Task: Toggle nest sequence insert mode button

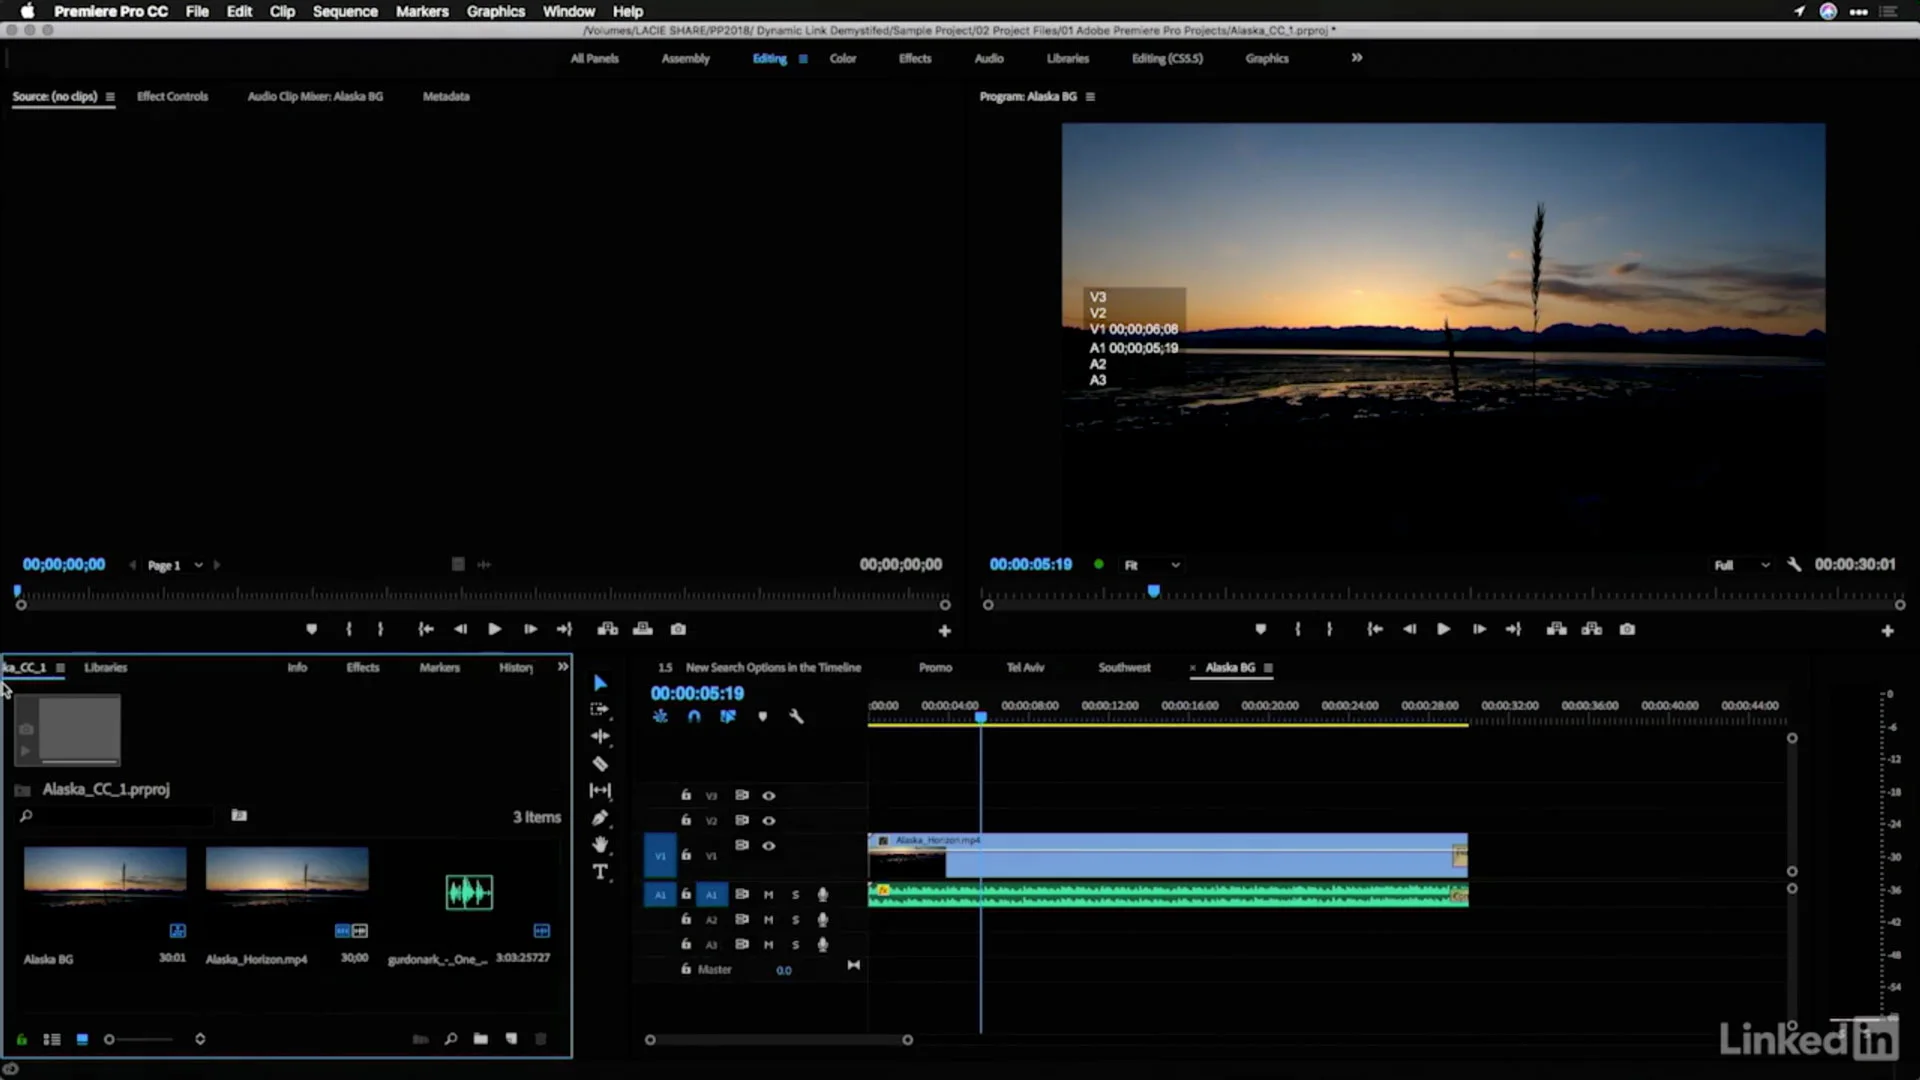Action: (660, 717)
